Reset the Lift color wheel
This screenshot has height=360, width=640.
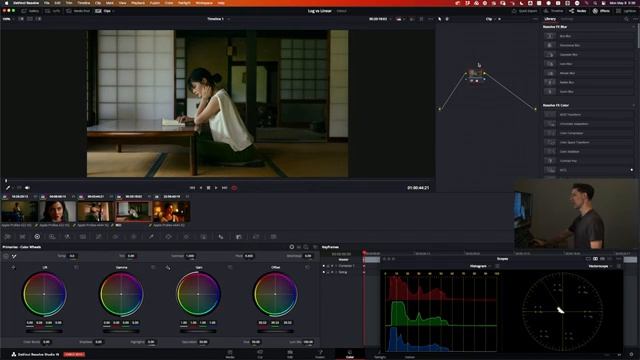pos(76,268)
